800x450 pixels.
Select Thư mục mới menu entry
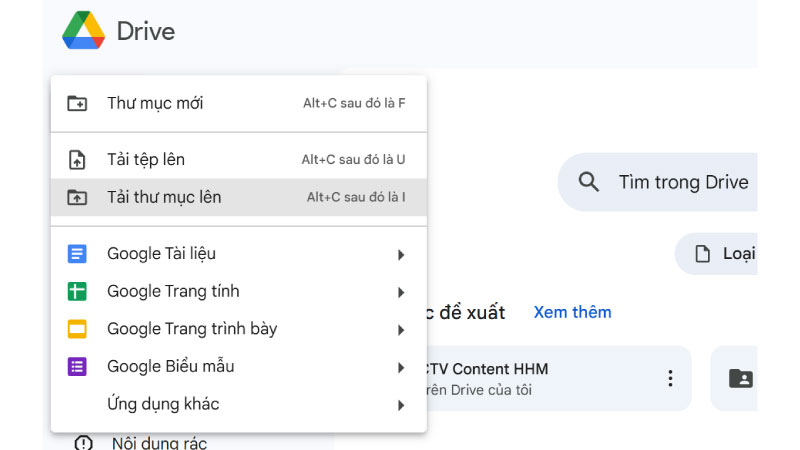pos(239,104)
